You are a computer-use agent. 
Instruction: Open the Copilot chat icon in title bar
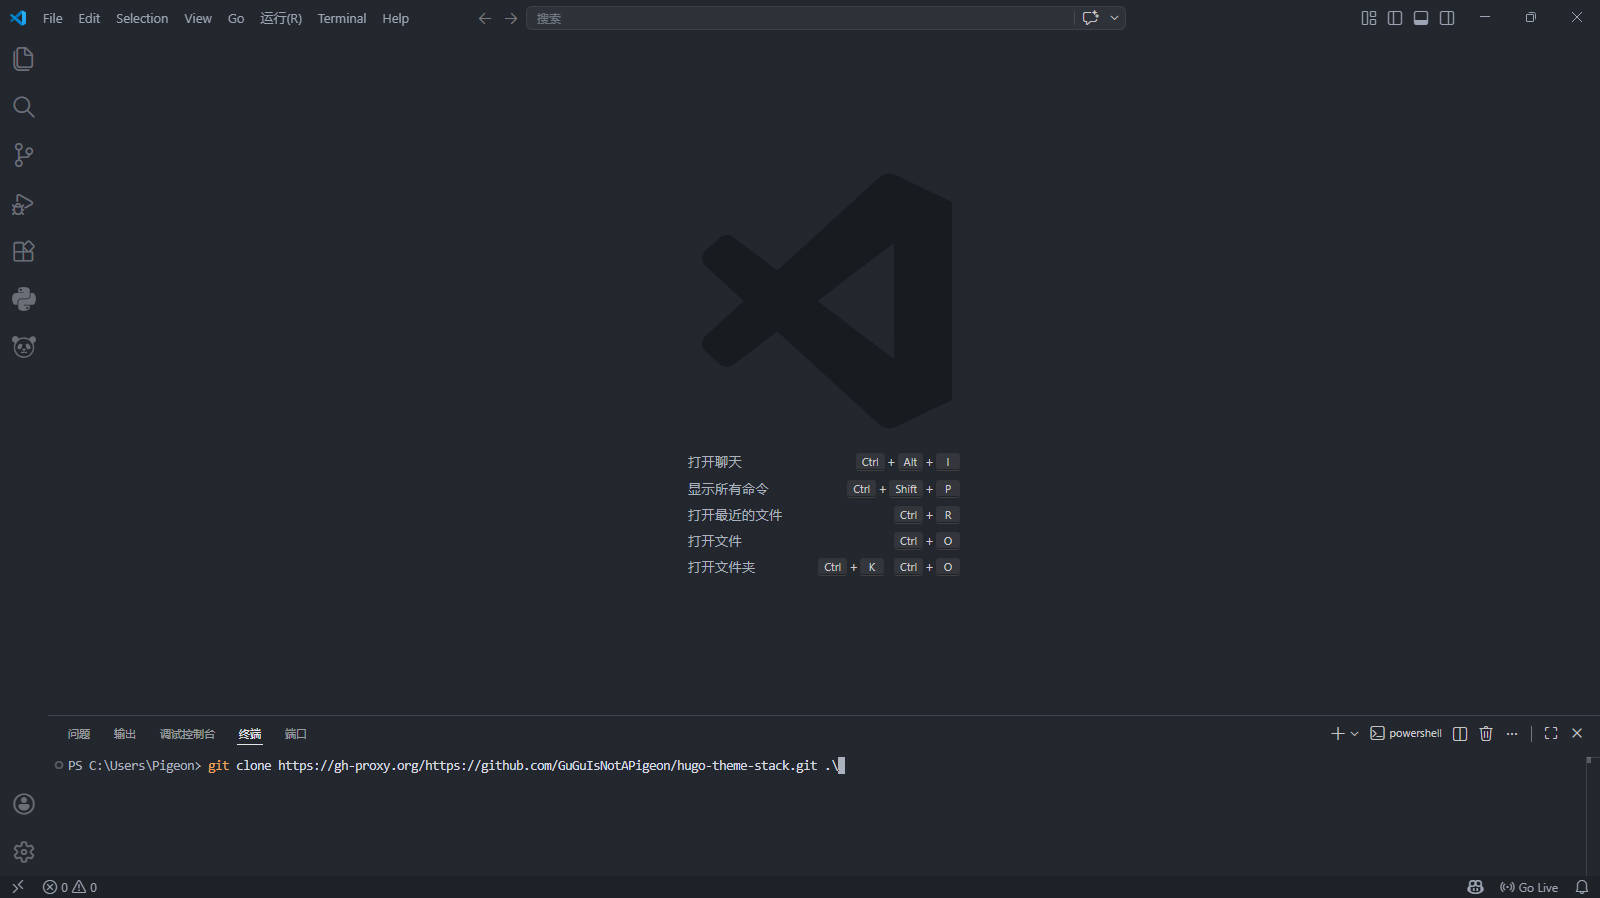pyautogui.click(x=1090, y=18)
